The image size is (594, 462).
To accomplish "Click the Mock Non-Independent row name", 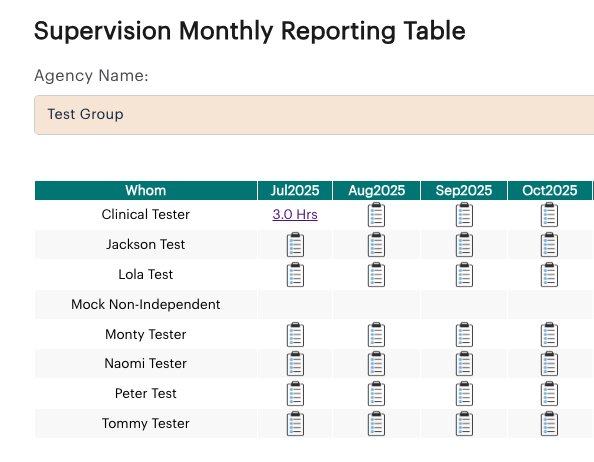I will (146, 304).
